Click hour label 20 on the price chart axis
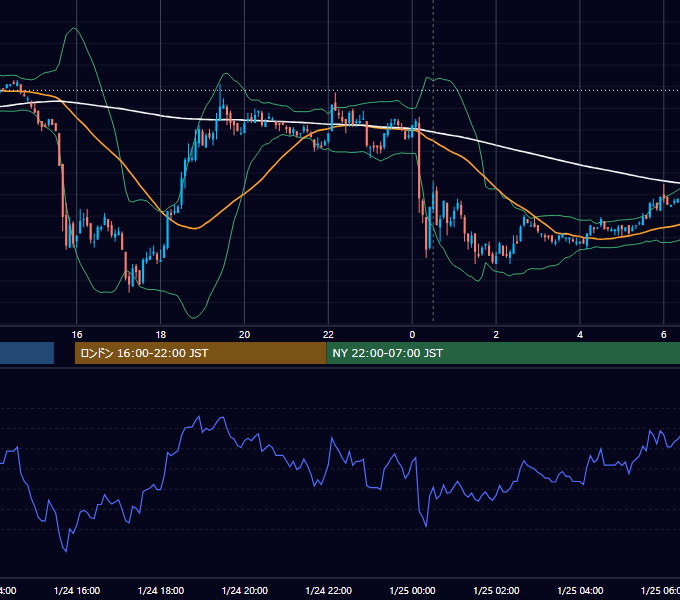This screenshot has height=600, width=680. coord(245,335)
